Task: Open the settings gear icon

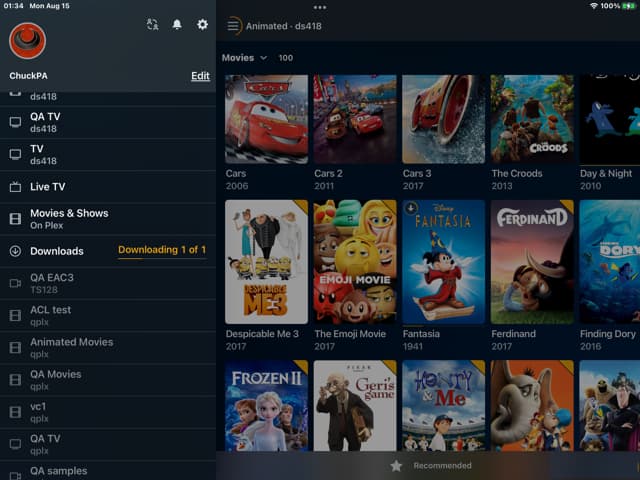Action: pyautogui.click(x=202, y=24)
